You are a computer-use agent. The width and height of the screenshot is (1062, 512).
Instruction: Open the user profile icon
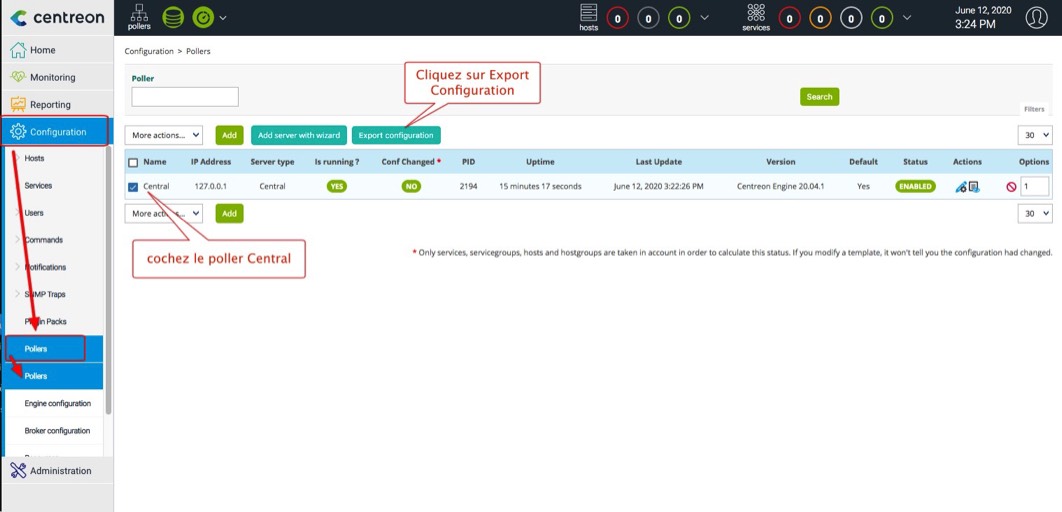click(1037, 18)
